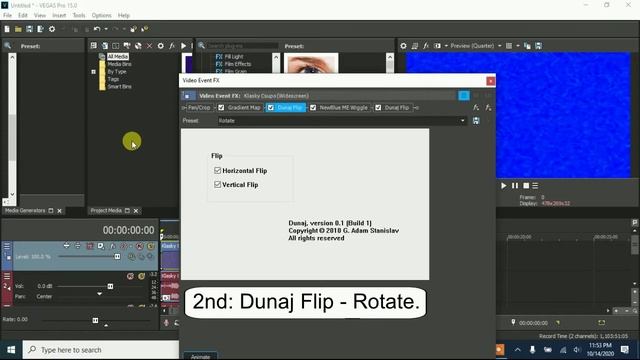
Task: Enable the Horizontal Flip checkbox
Action: tap(218, 171)
